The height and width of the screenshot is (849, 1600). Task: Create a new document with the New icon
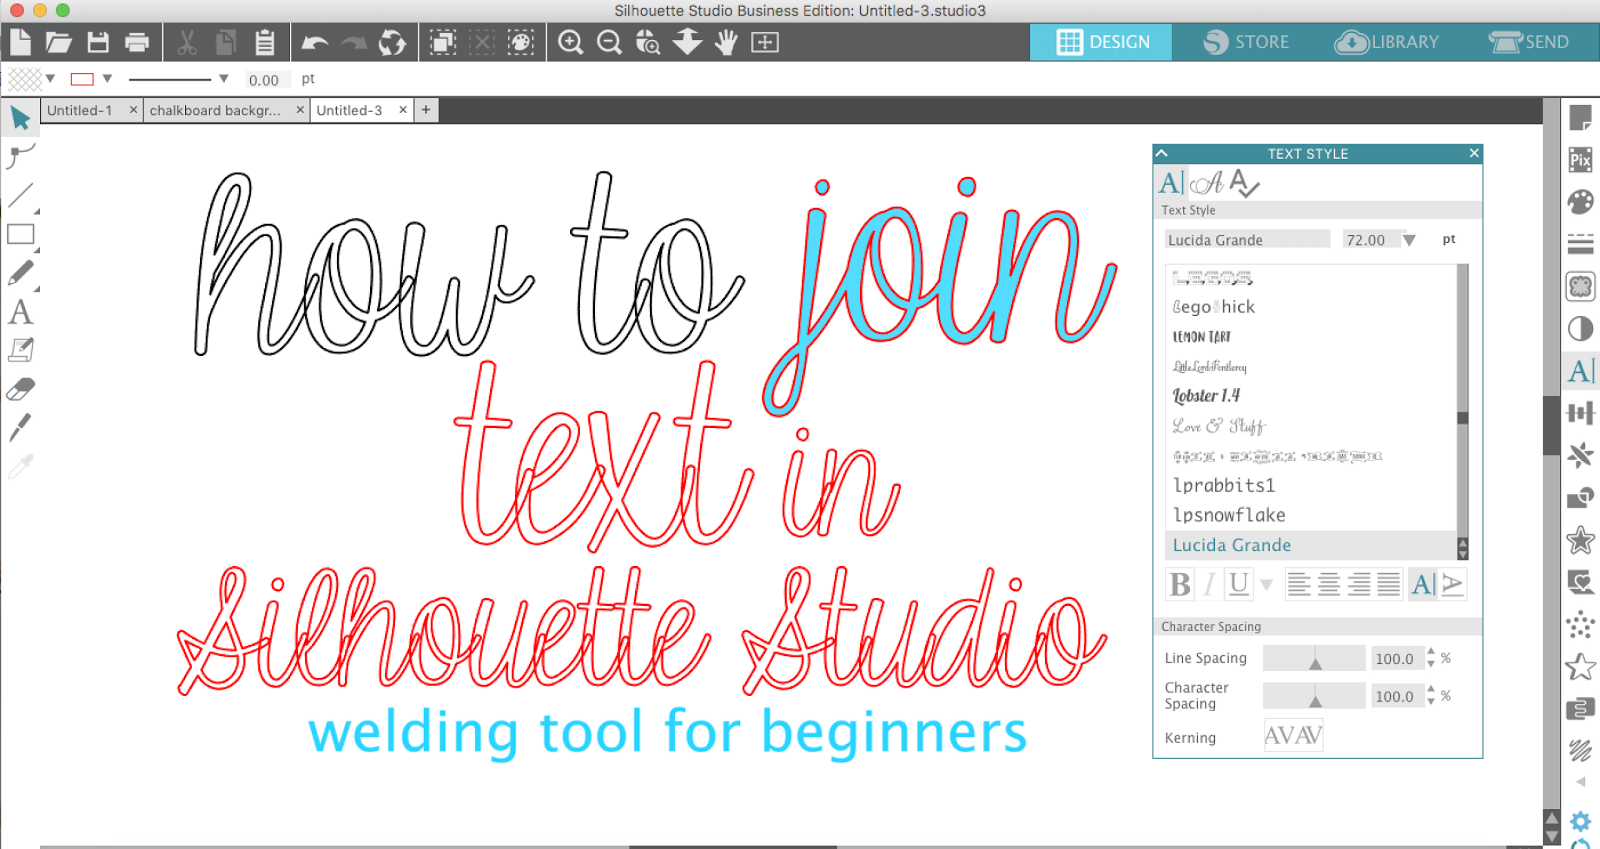pos(20,42)
